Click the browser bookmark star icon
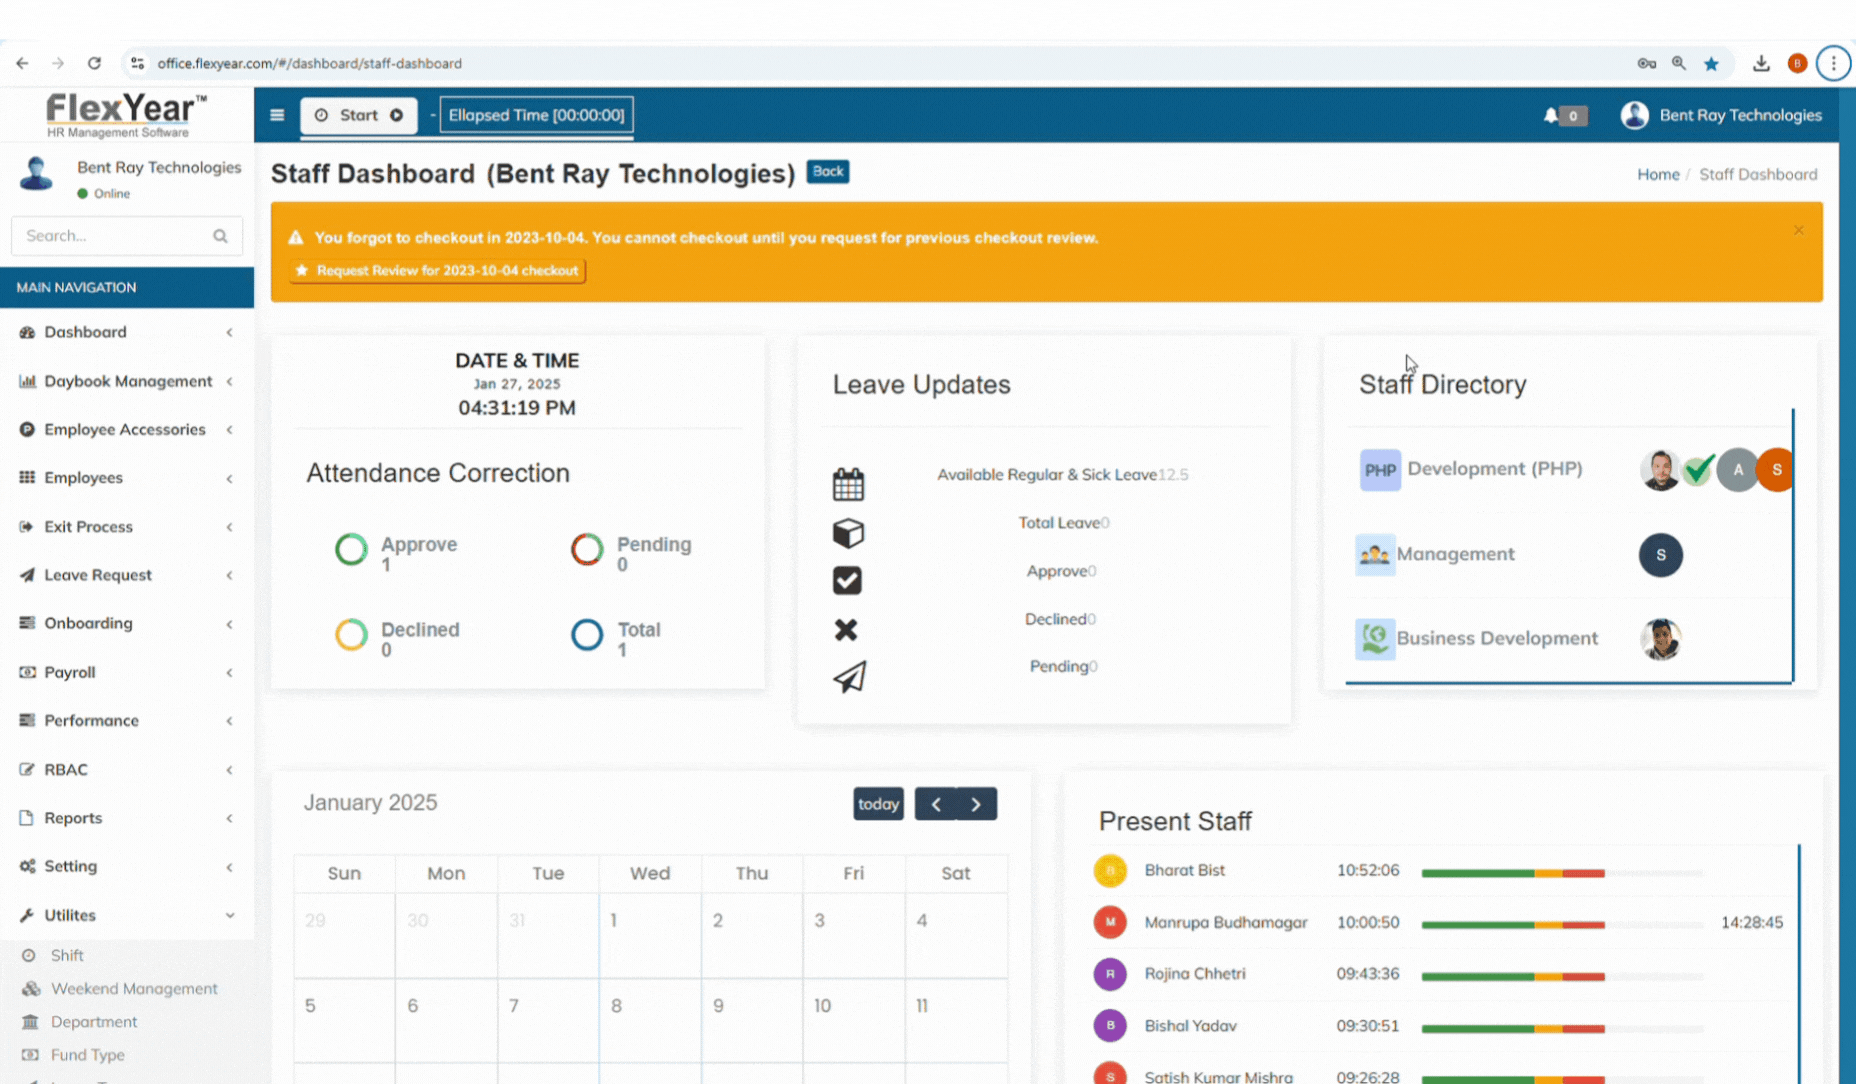Image resolution: width=1856 pixels, height=1084 pixels. click(x=1711, y=63)
